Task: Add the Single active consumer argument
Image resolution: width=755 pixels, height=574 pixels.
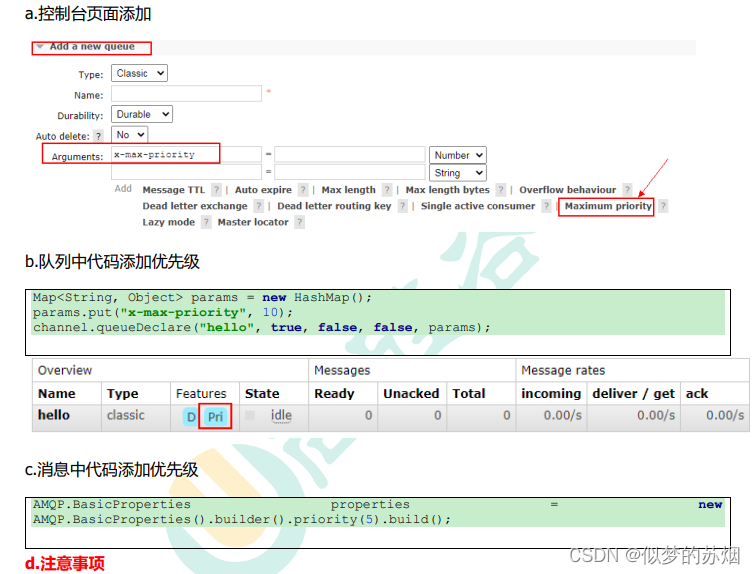Action: pos(478,206)
